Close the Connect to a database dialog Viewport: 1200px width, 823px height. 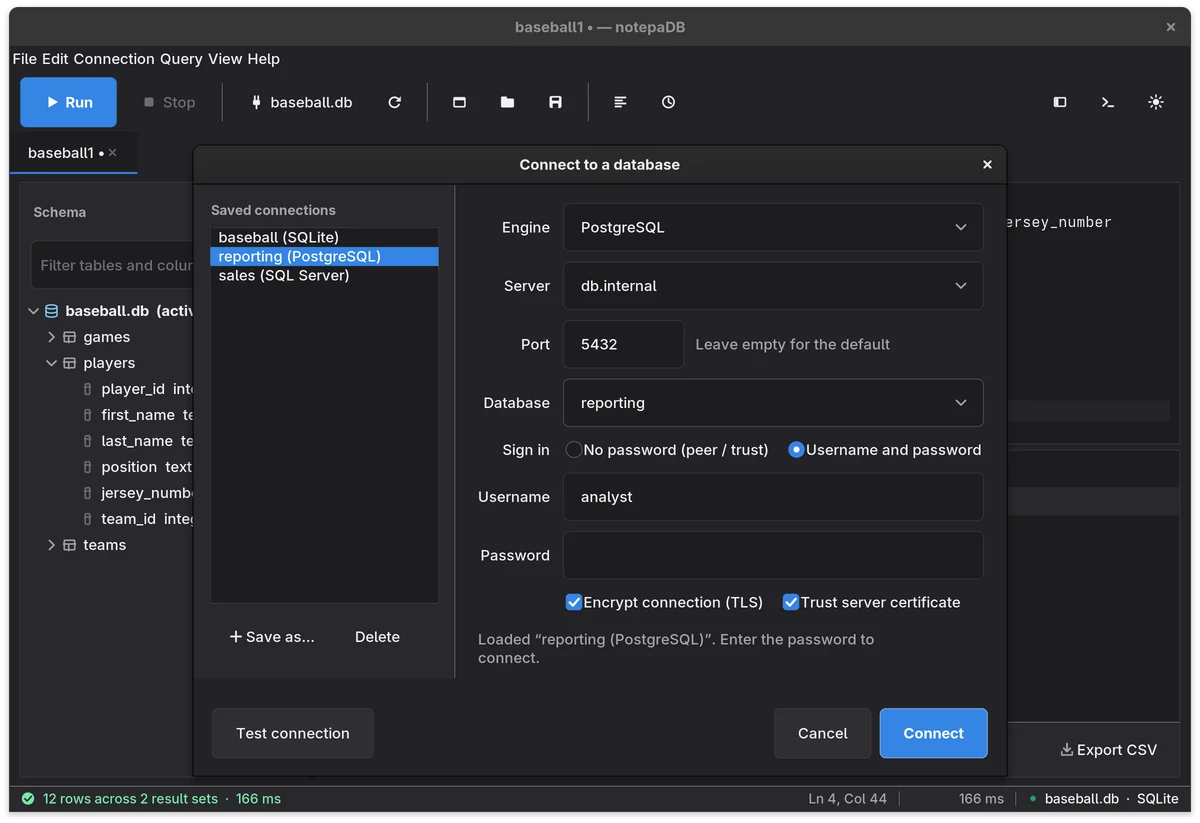coord(987,165)
